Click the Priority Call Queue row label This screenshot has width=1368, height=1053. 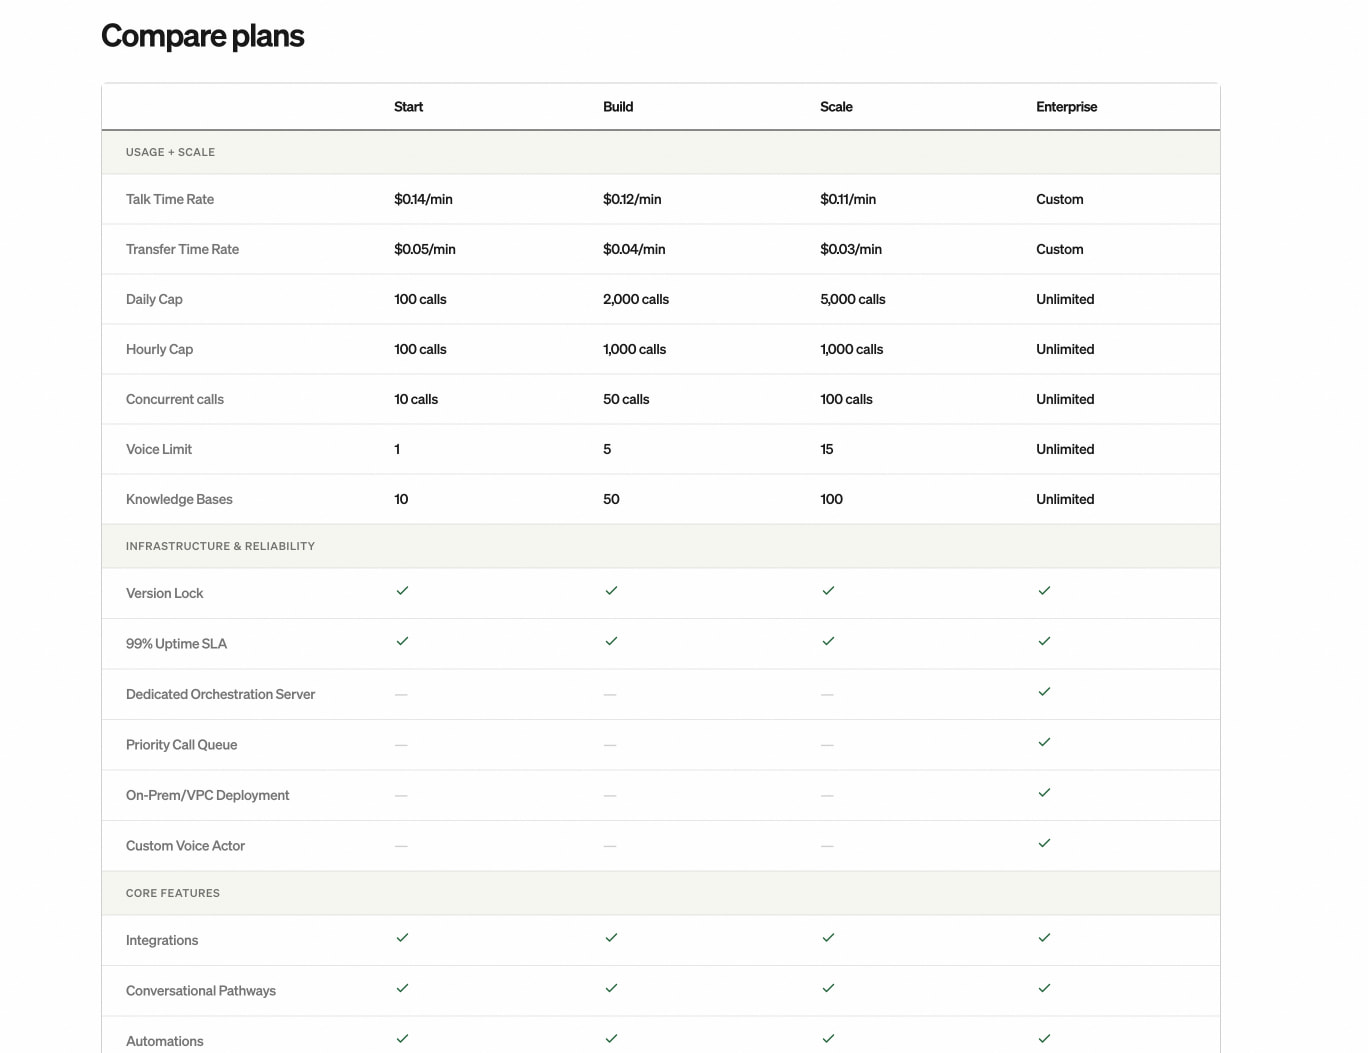point(181,744)
